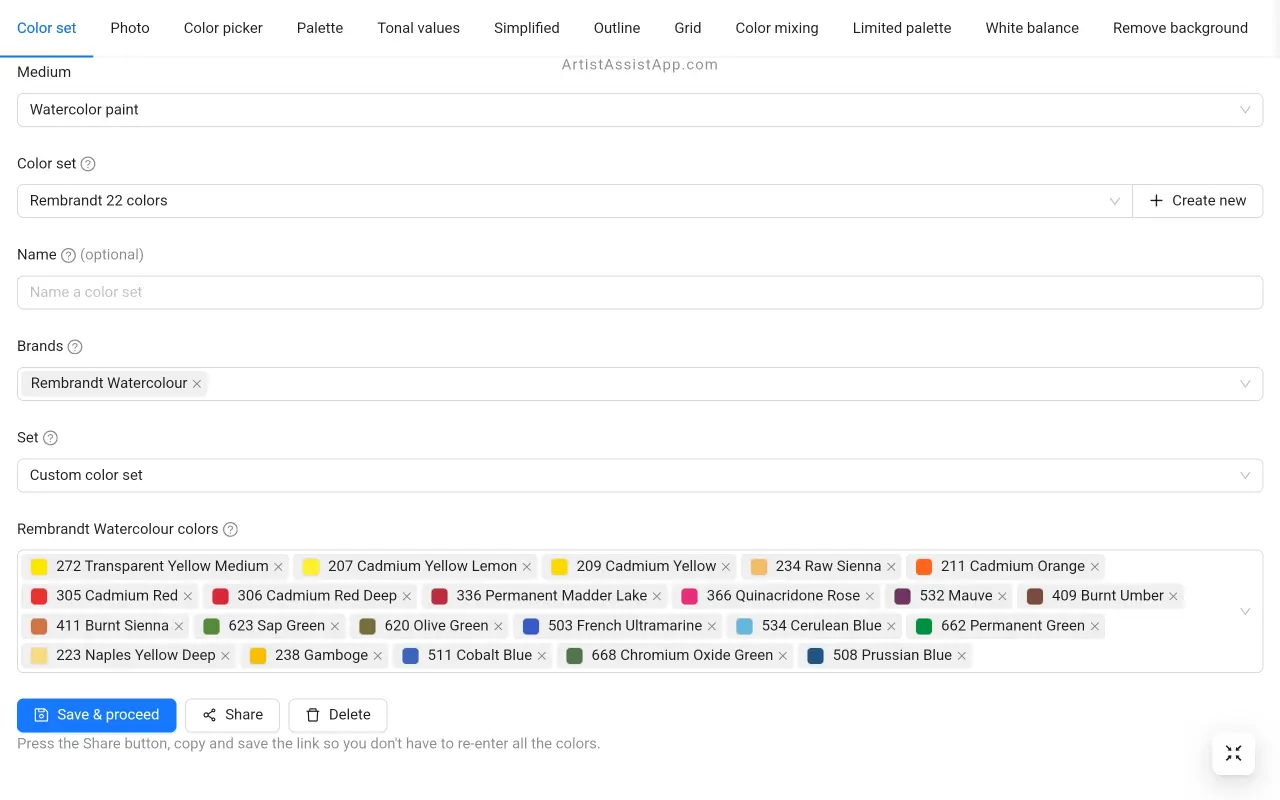Select the Outline tab
The width and height of the screenshot is (1280, 800).
[617, 28]
